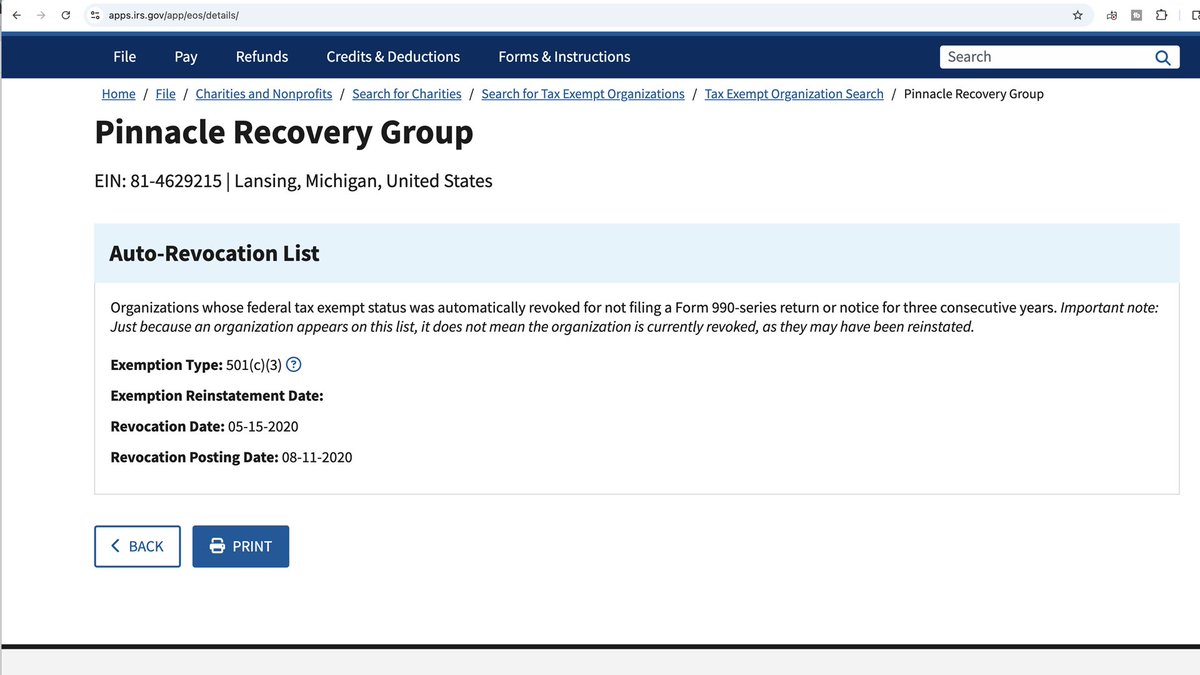
Task: Open Forms & Instructions menu
Action: [x=564, y=57]
